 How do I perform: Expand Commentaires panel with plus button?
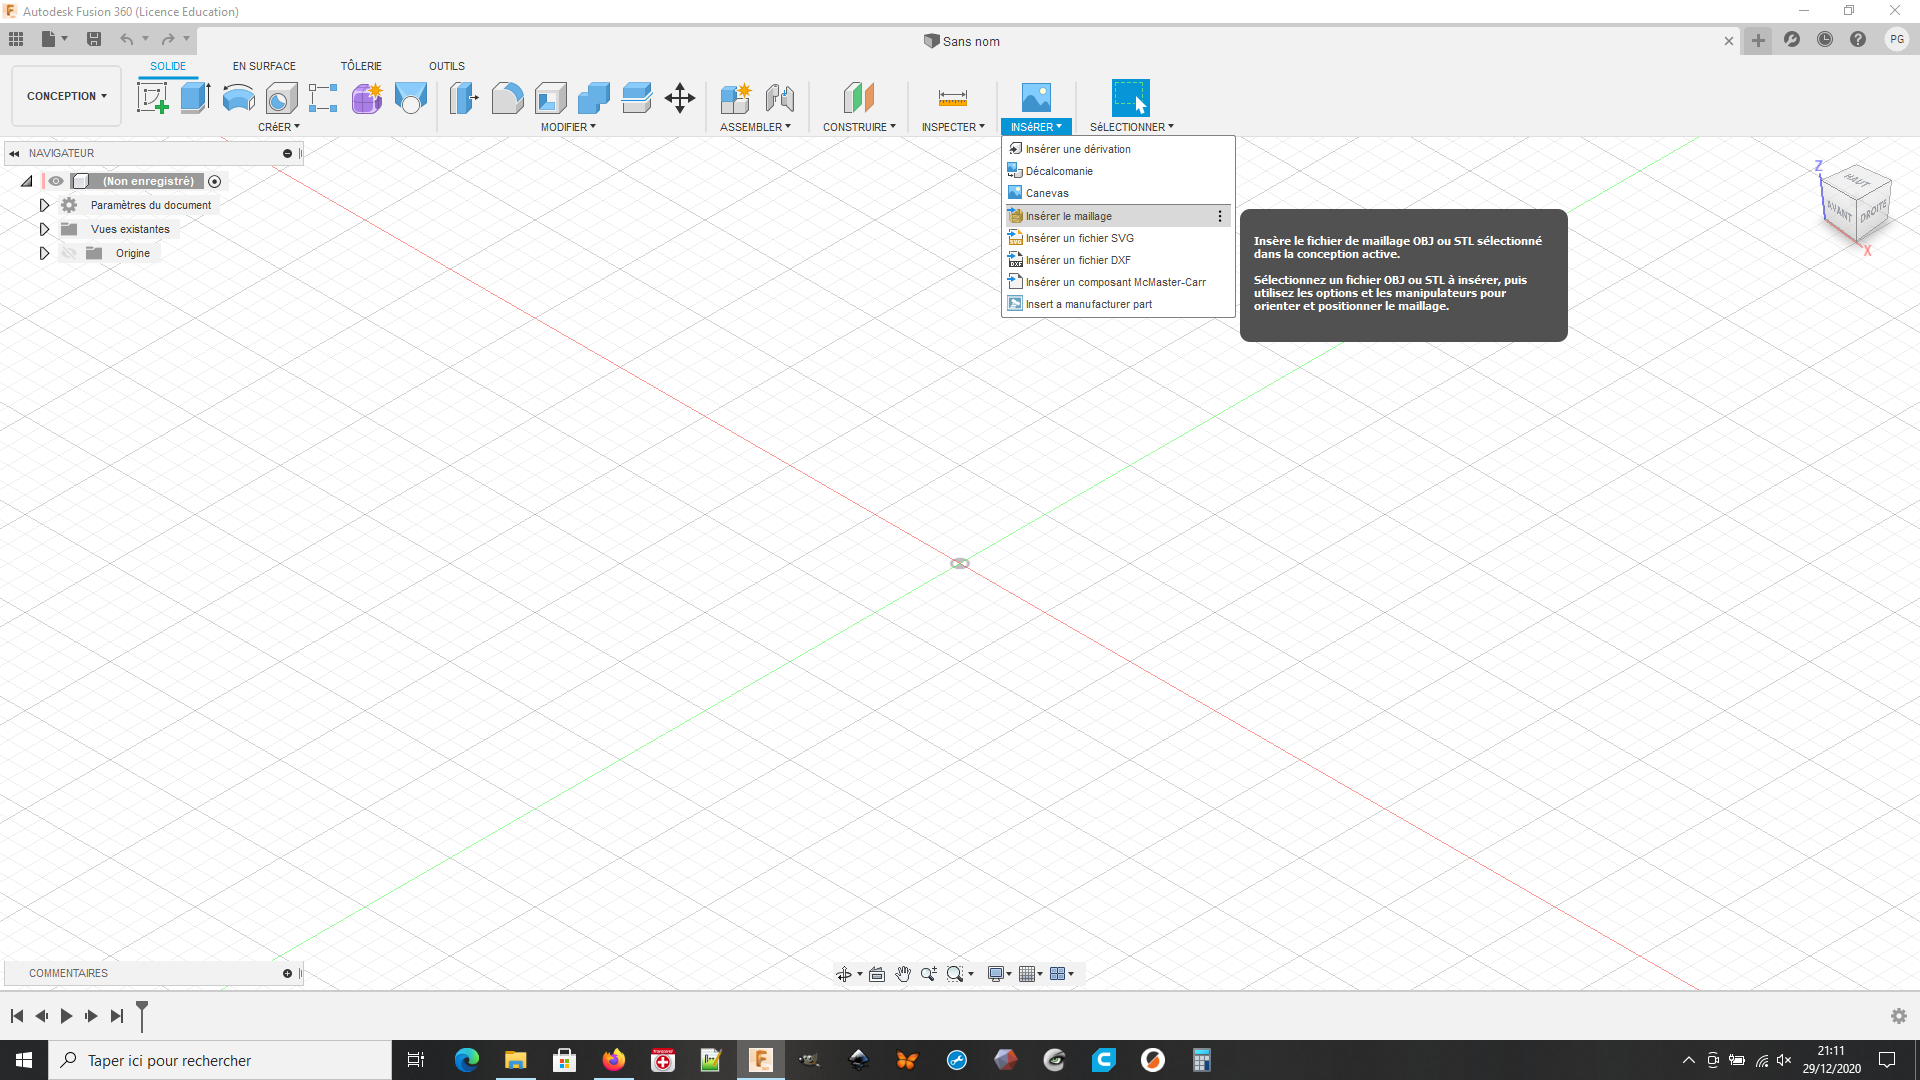coord(287,974)
